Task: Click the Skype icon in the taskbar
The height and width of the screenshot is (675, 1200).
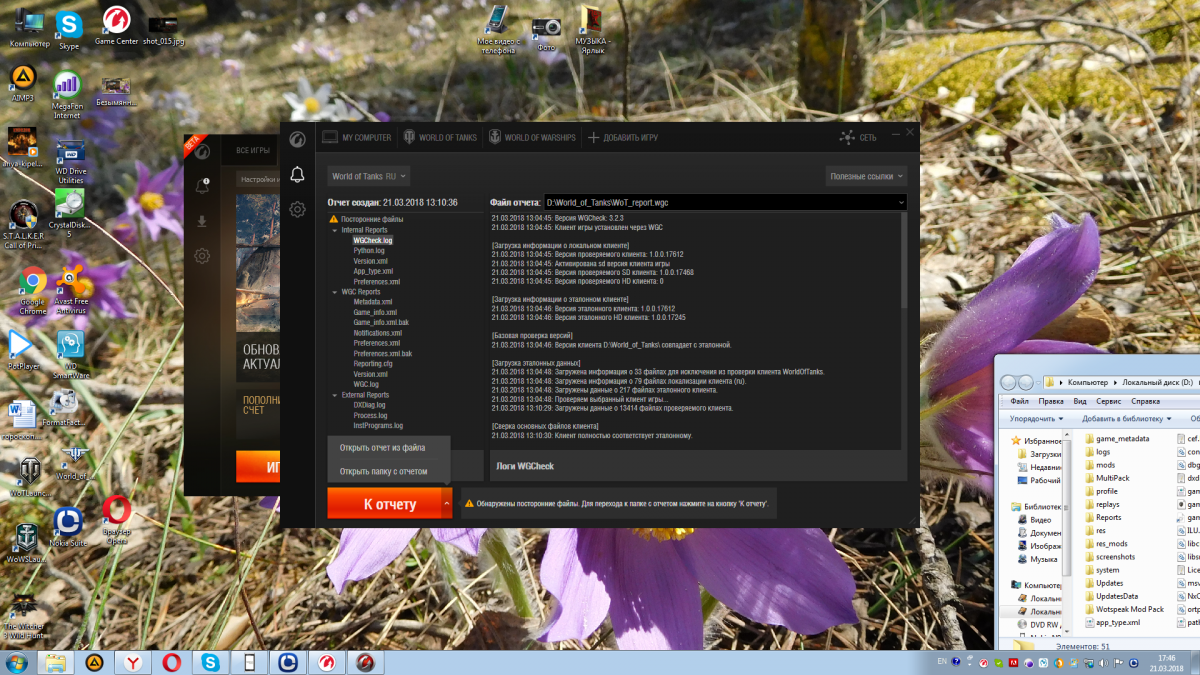Action: (210, 662)
